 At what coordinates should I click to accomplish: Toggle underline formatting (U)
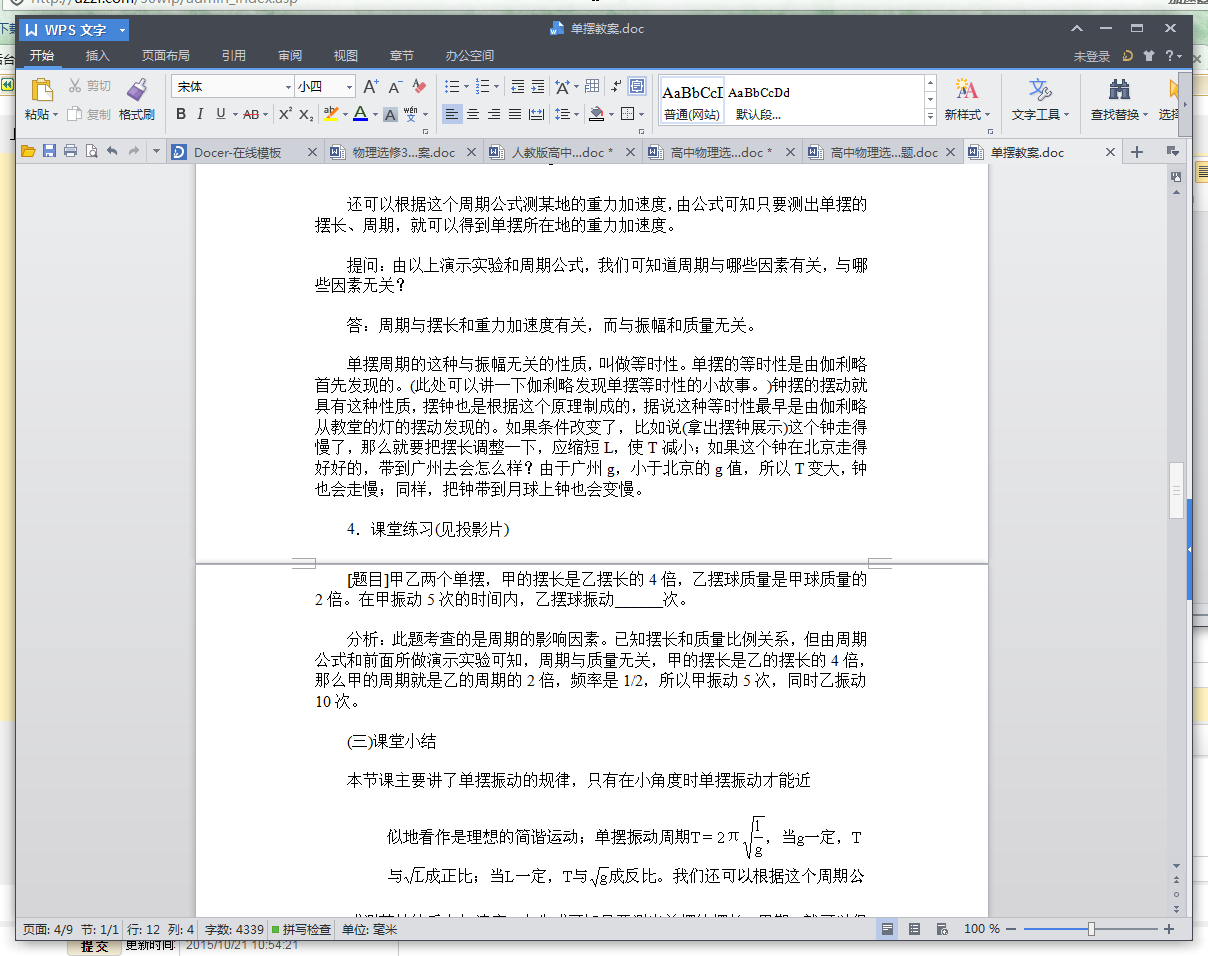click(x=220, y=114)
